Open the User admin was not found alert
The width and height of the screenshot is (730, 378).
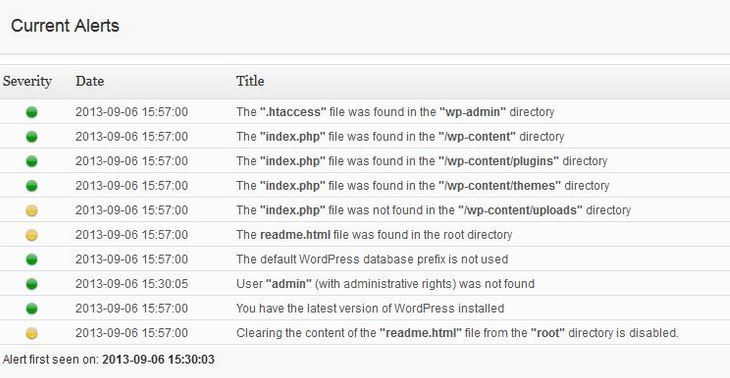pos(385,284)
